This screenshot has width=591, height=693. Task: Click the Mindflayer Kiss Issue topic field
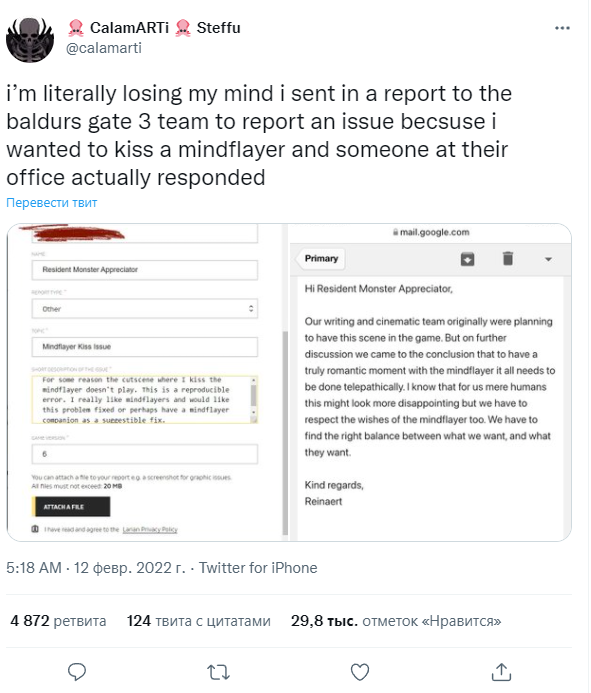[145, 346]
